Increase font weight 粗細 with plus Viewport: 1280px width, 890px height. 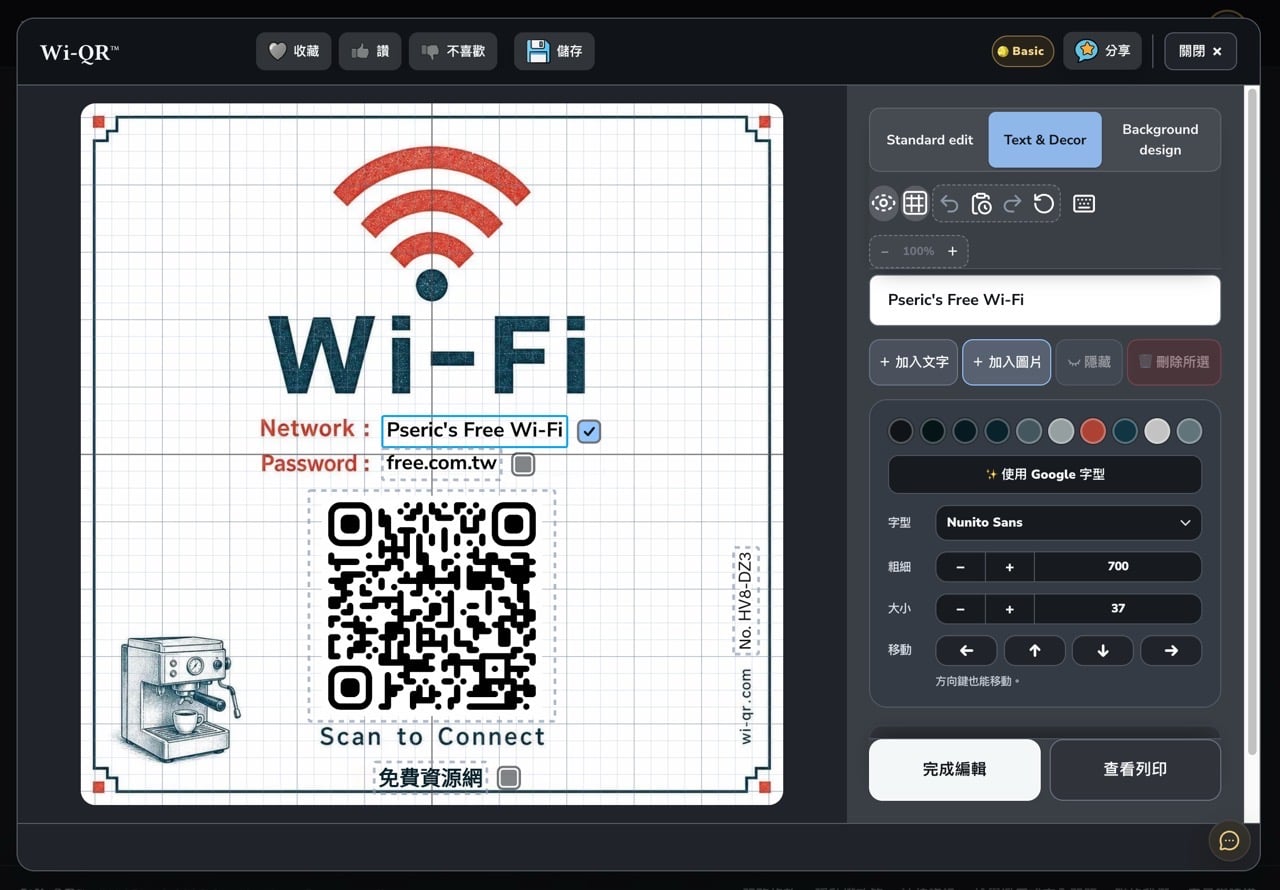pos(1010,567)
